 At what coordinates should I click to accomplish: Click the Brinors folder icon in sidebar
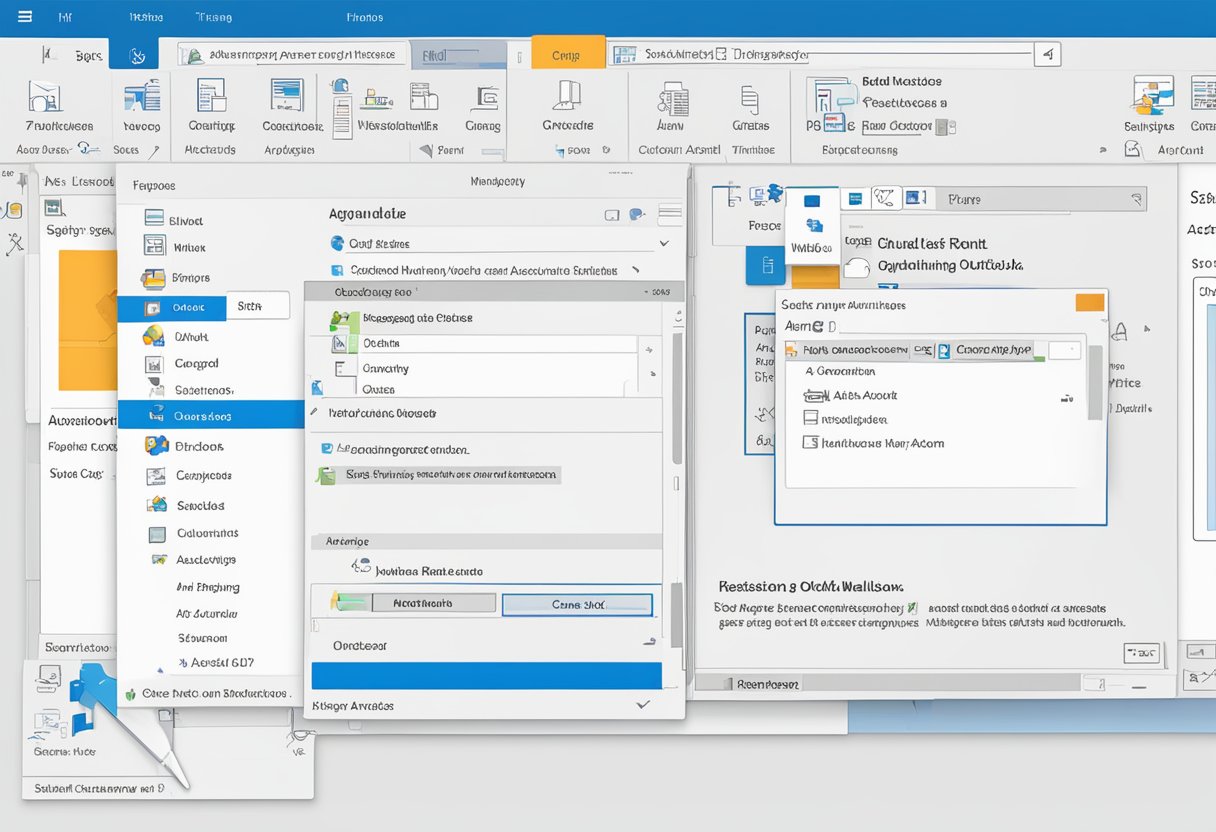pos(154,278)
